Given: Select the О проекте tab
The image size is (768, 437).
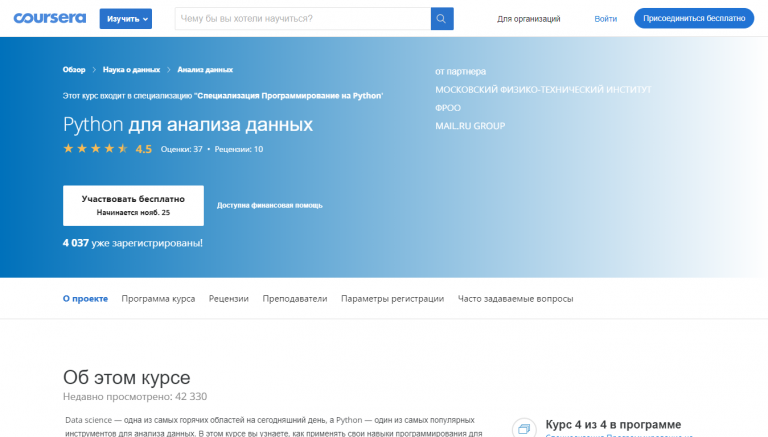Looking at the screenshot, I should point(85,298).
